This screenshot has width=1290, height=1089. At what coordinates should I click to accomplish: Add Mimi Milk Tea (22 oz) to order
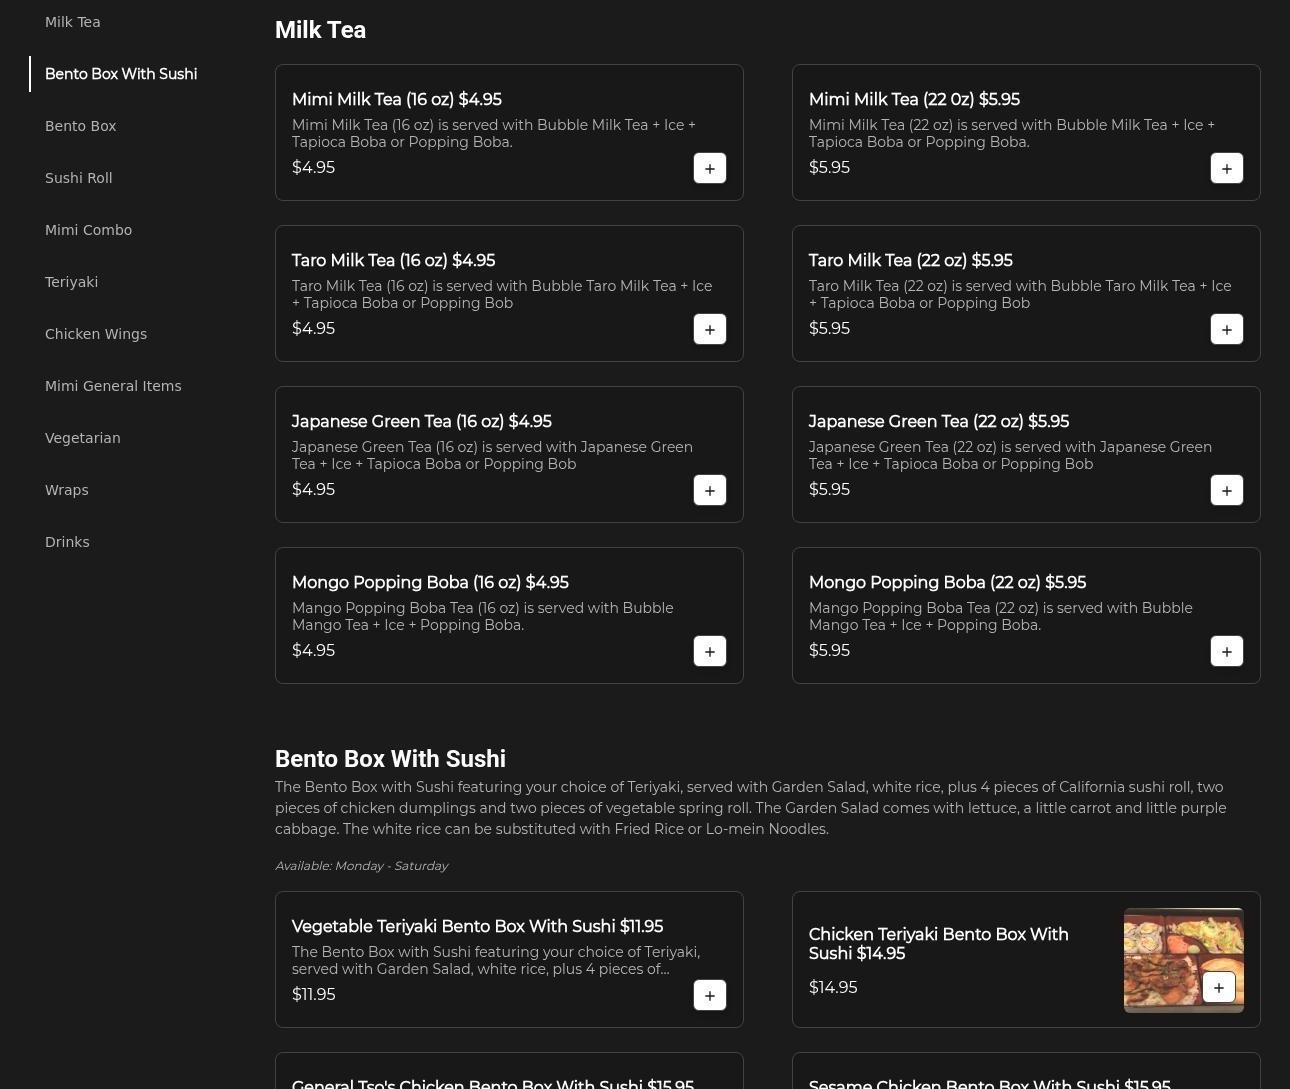(x=1226, y=168)
